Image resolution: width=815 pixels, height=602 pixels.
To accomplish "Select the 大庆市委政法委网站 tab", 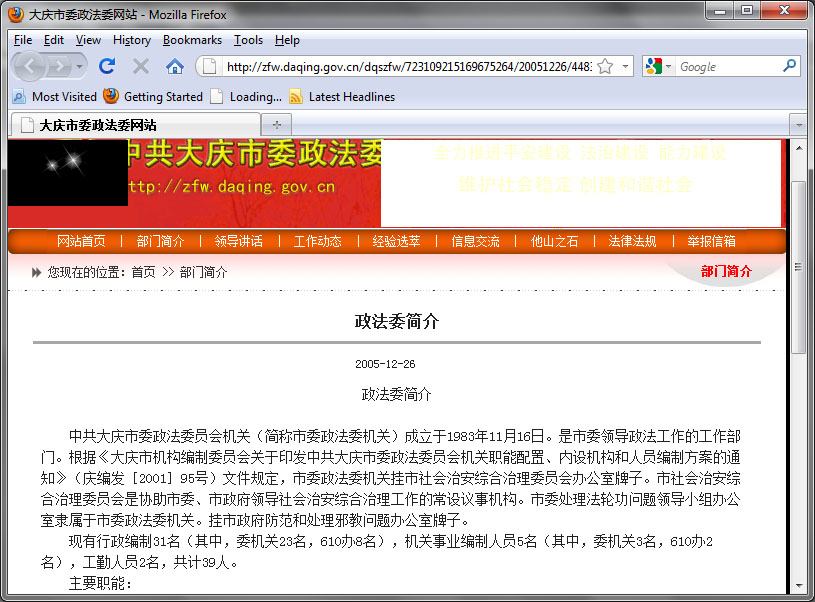I will click(135, 125).
